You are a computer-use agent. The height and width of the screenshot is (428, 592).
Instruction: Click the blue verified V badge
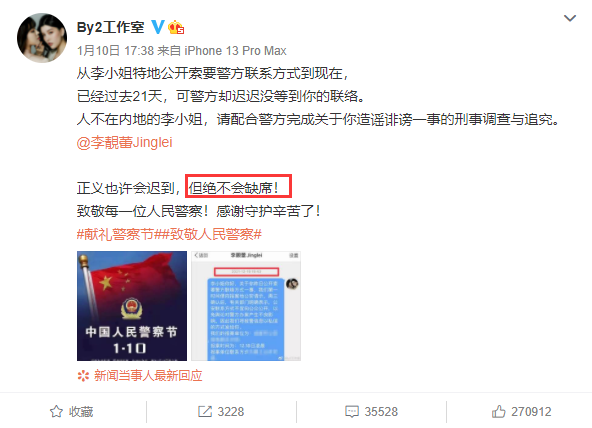tap(158, 27)
